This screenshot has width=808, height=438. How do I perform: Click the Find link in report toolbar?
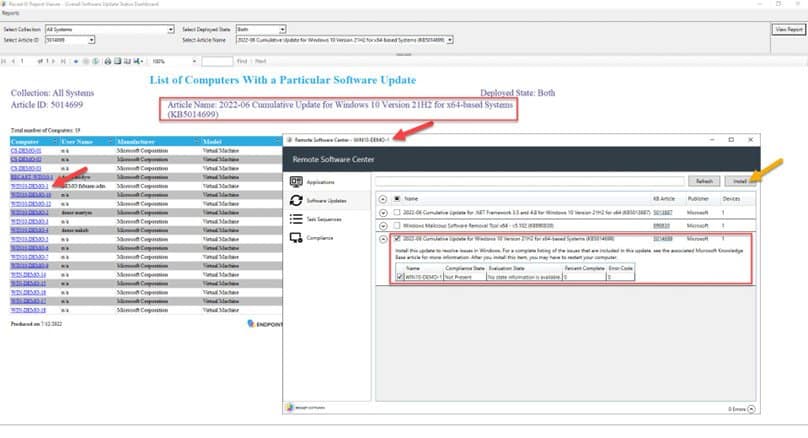[x=242, y=61]
